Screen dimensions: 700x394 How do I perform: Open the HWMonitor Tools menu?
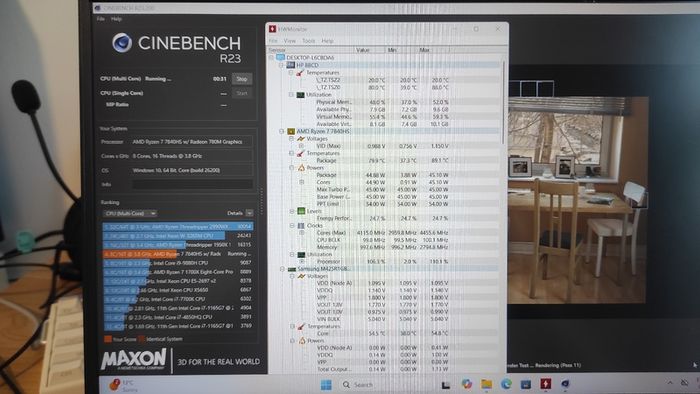point(308,41)
